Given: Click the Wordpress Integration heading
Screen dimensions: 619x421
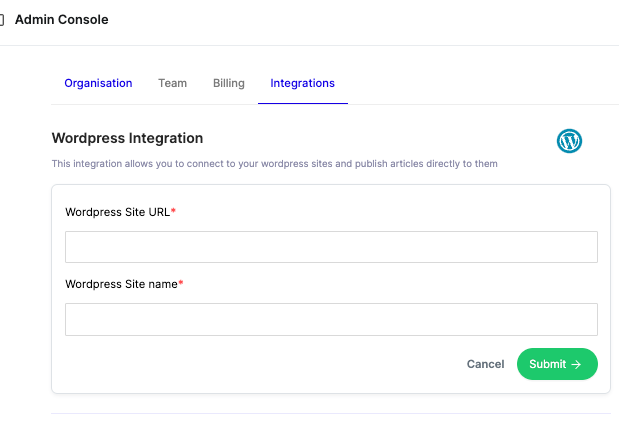Looking at the screenshot, I should pyautogui.click(x=127, y=138).
